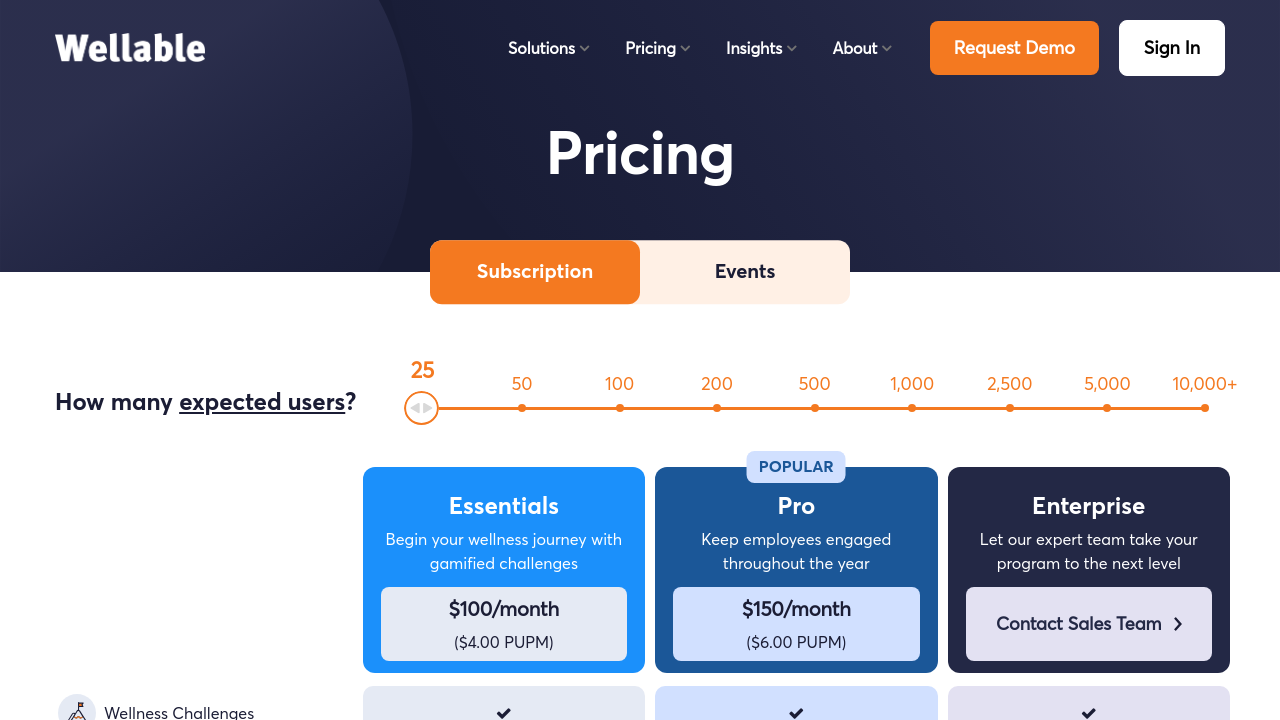Click the Wellness Challenges icon
The height and width of the screenshot is (720, 1280).
[77, 710]
